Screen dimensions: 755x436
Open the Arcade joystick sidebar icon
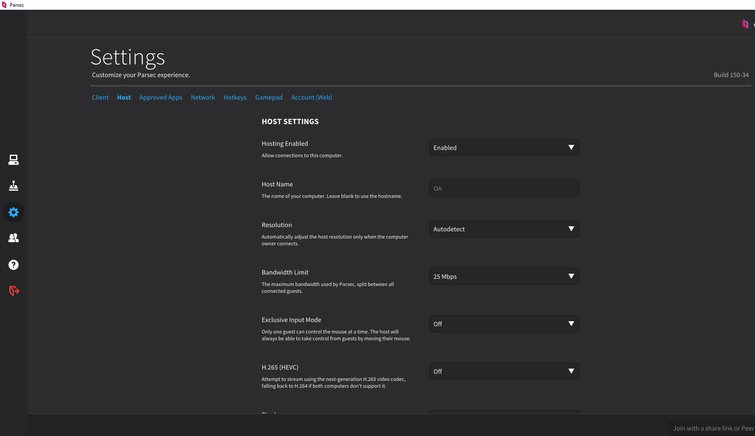(13, 186)
